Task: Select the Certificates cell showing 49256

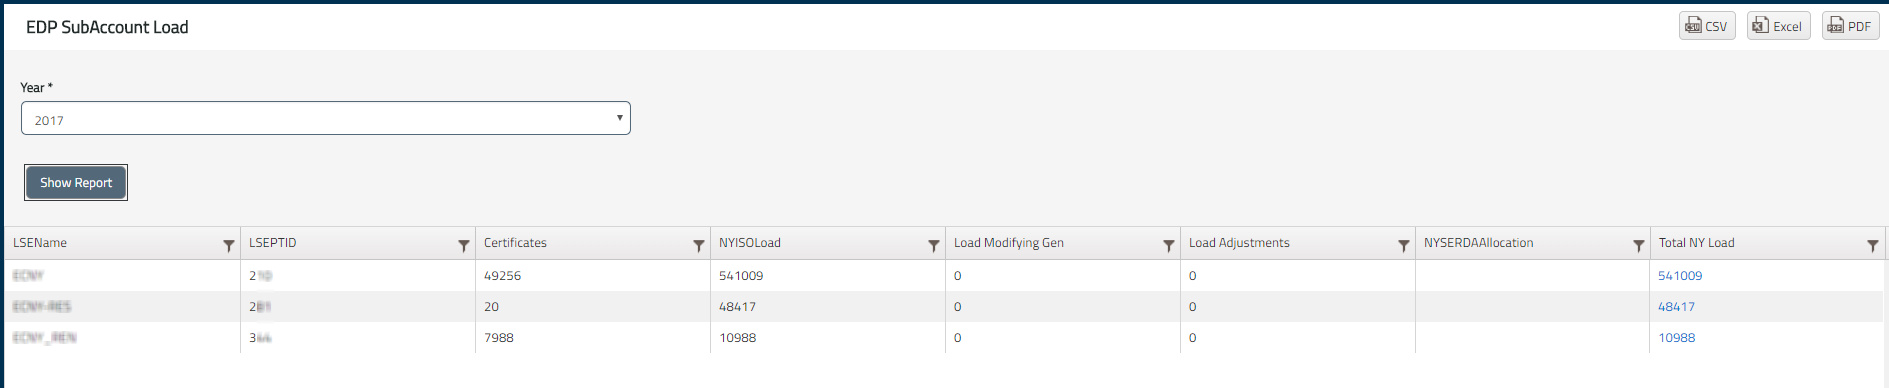Action: pos(593,276)
